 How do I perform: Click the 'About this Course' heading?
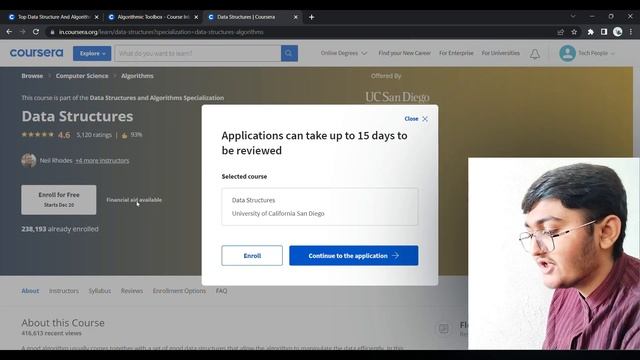pos(63,323)
